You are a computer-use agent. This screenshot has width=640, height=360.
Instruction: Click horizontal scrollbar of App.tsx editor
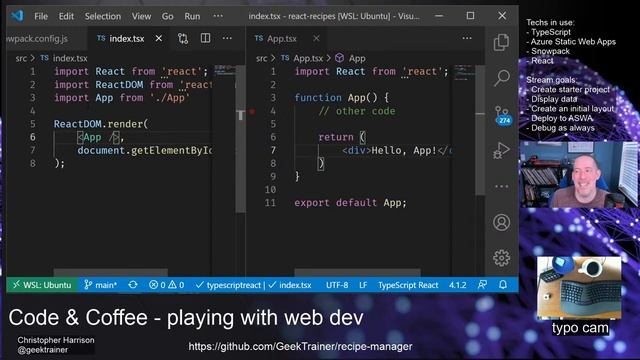click(357, 272)
